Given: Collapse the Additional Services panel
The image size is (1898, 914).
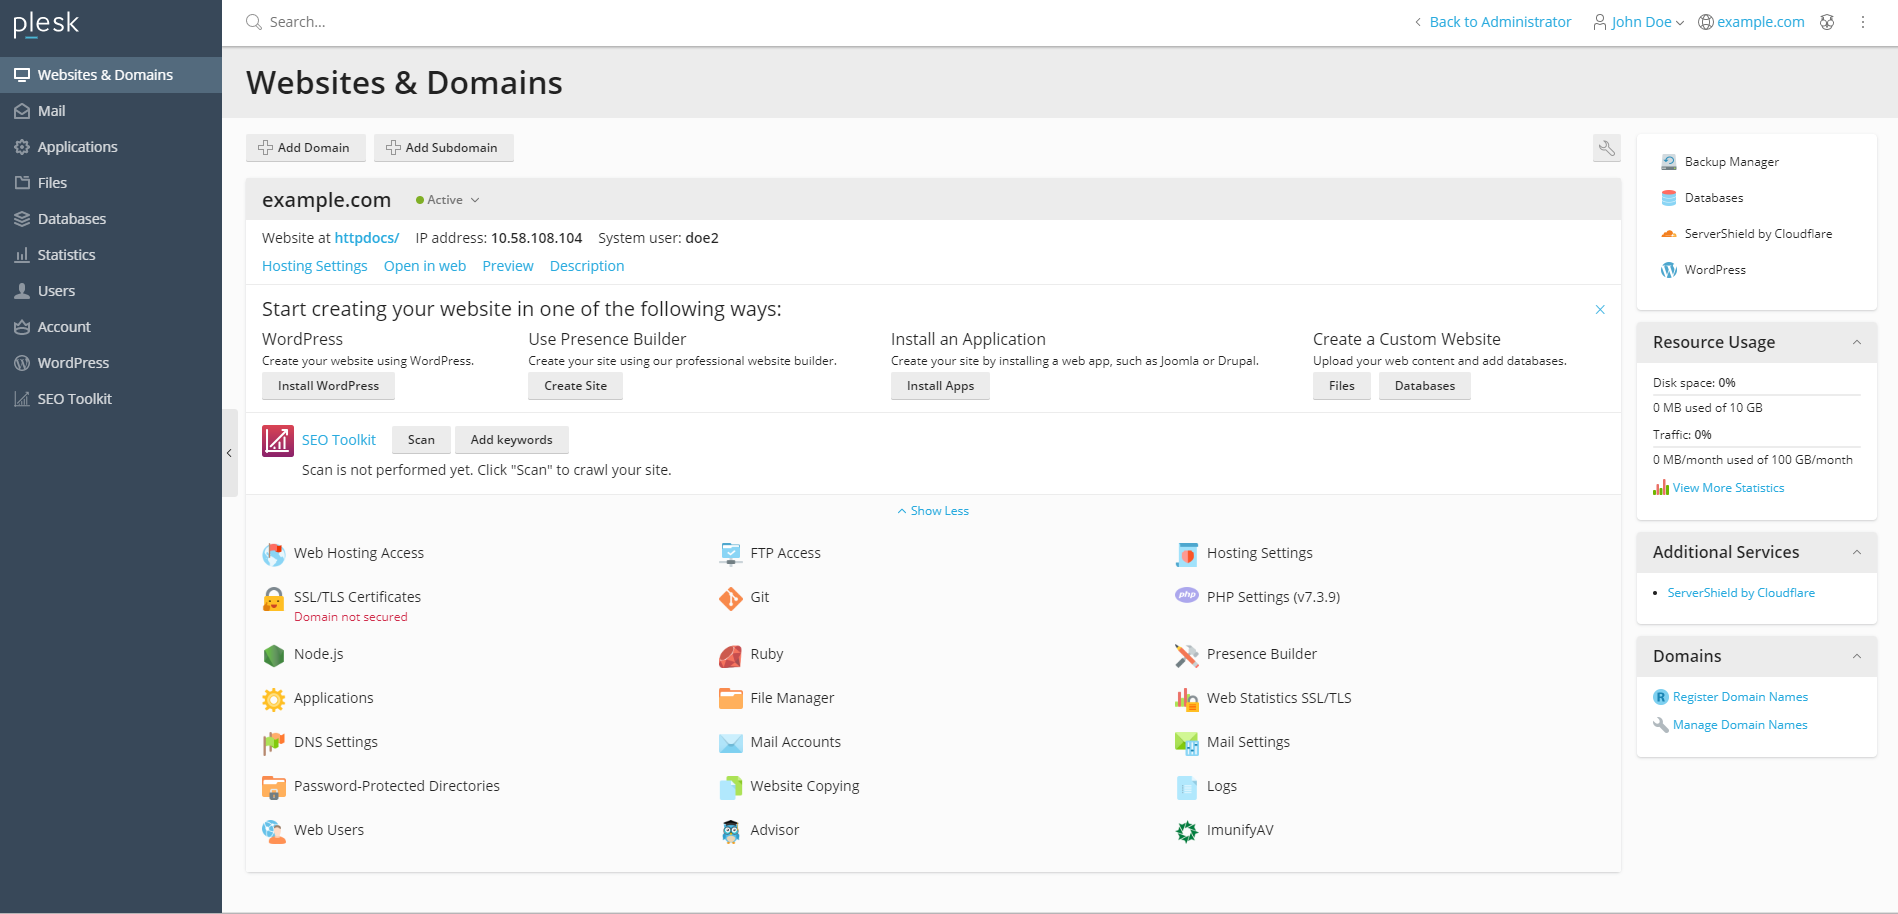Looking at the screenshot, I should [1856, 552].
